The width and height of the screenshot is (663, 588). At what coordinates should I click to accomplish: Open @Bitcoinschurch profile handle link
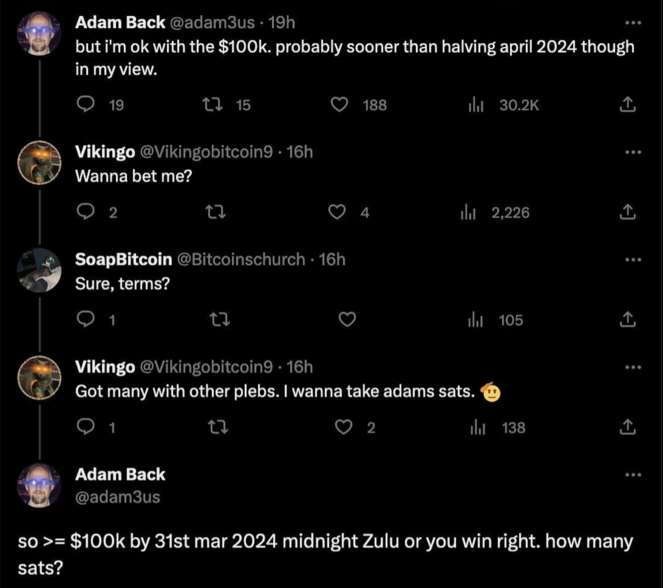[241, 260]
